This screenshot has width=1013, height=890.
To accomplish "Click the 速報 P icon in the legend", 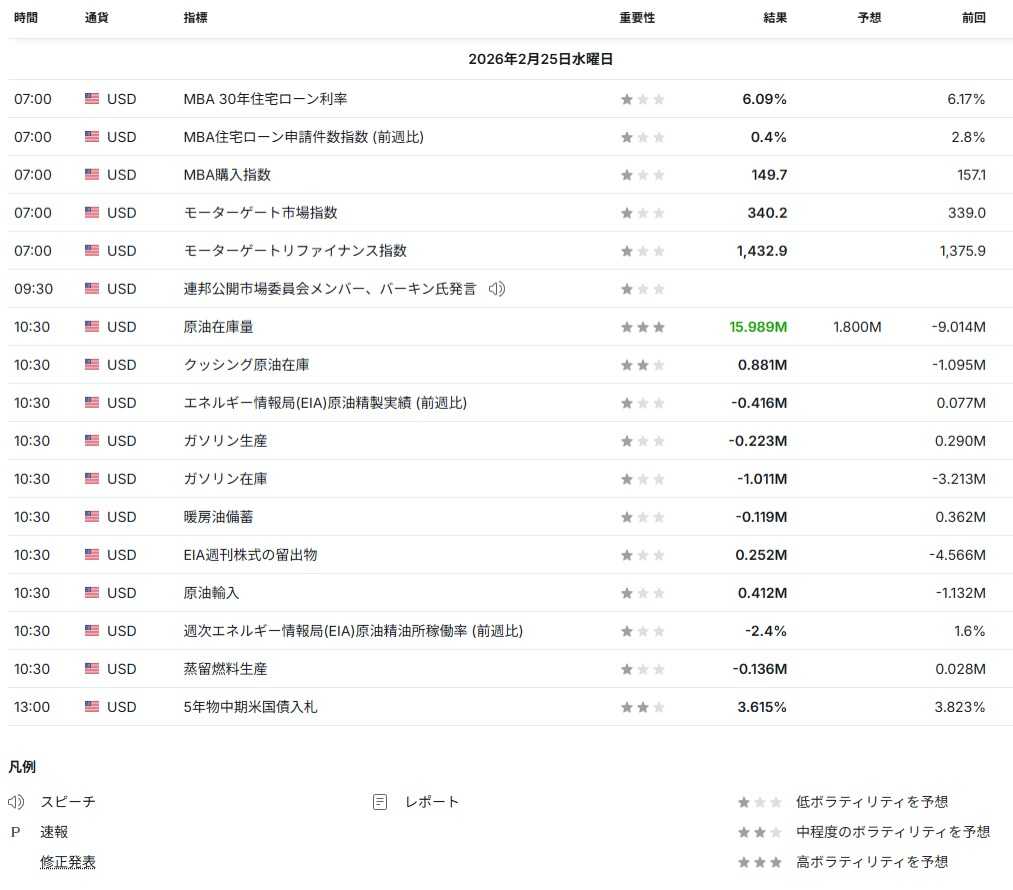I will [x=16, y=832].
